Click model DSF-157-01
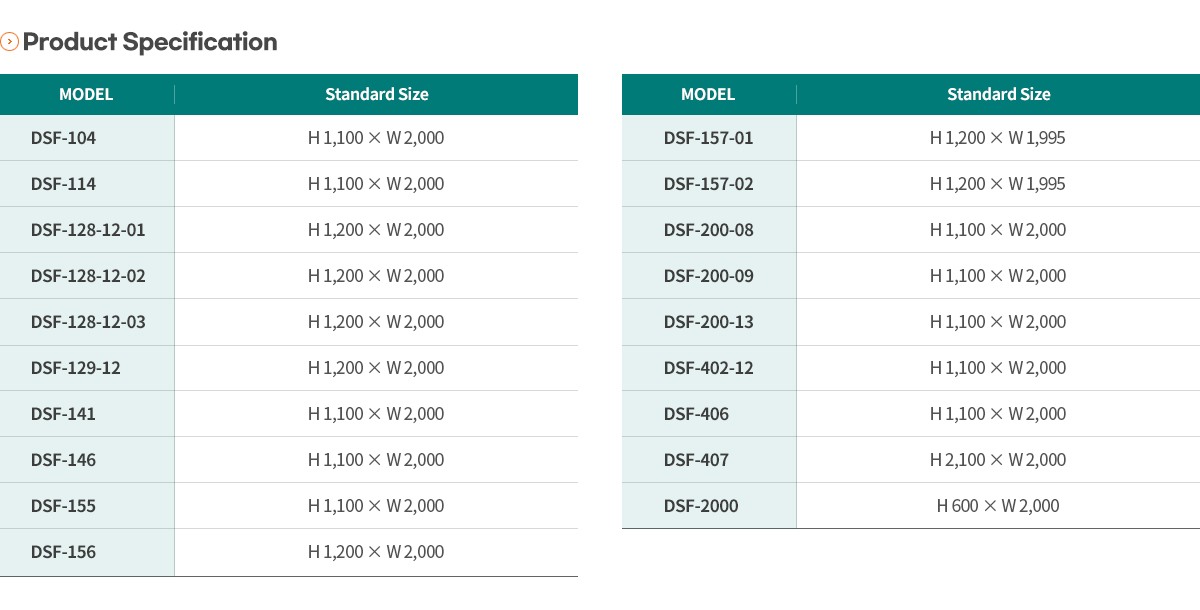The image size is (1200, 610). [709, 138]
